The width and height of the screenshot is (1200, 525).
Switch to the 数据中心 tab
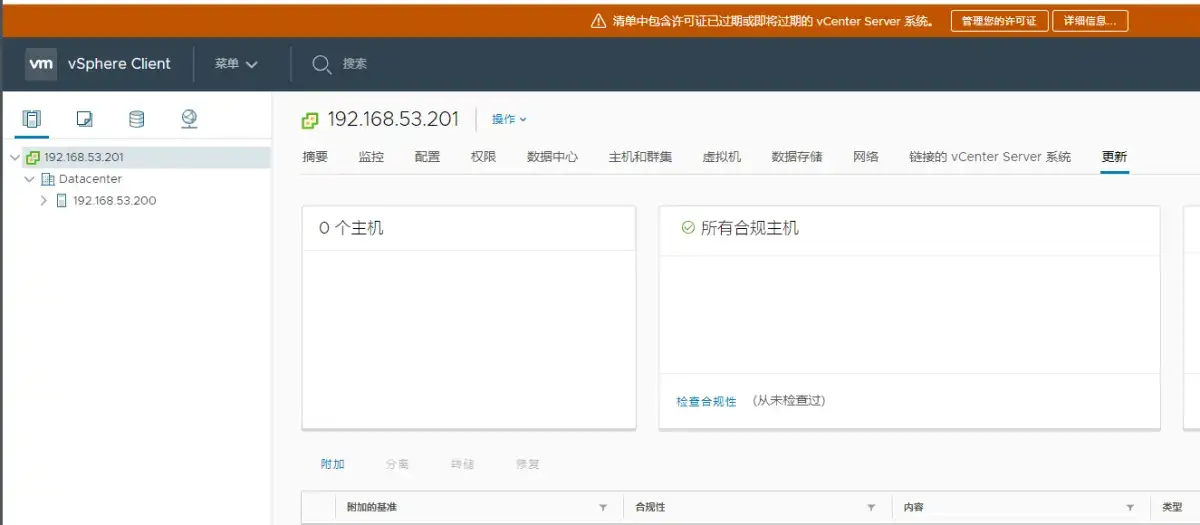[x=552, y=157]
